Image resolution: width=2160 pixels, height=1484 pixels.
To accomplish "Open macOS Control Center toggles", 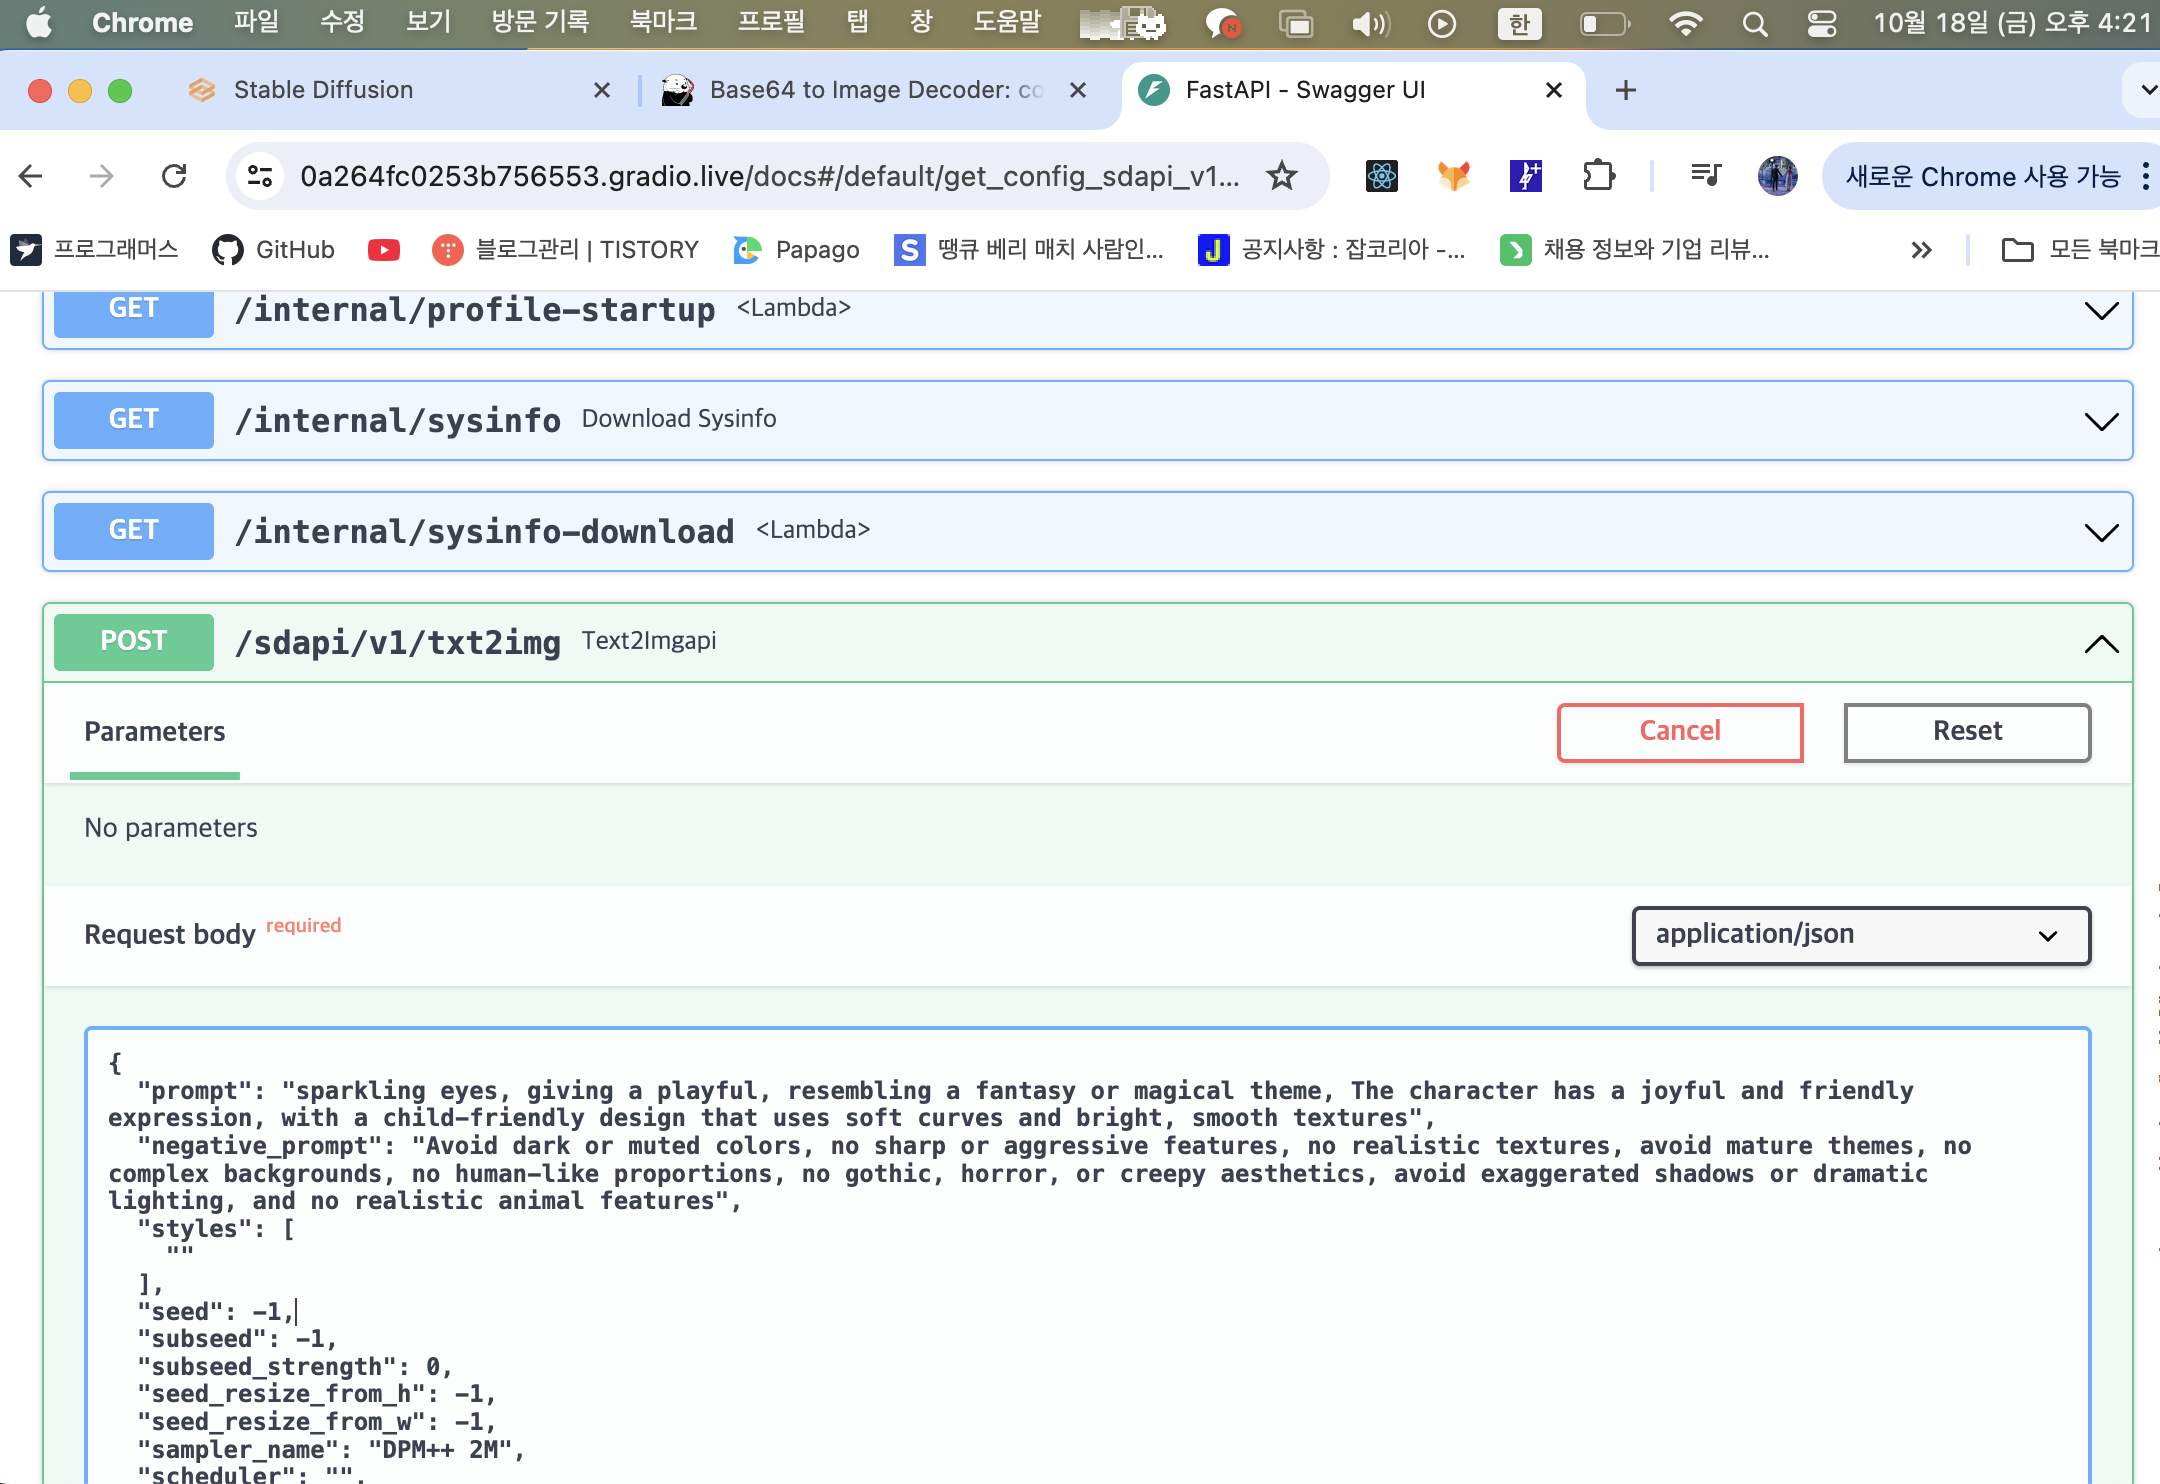I will [x=1821, y=23].
